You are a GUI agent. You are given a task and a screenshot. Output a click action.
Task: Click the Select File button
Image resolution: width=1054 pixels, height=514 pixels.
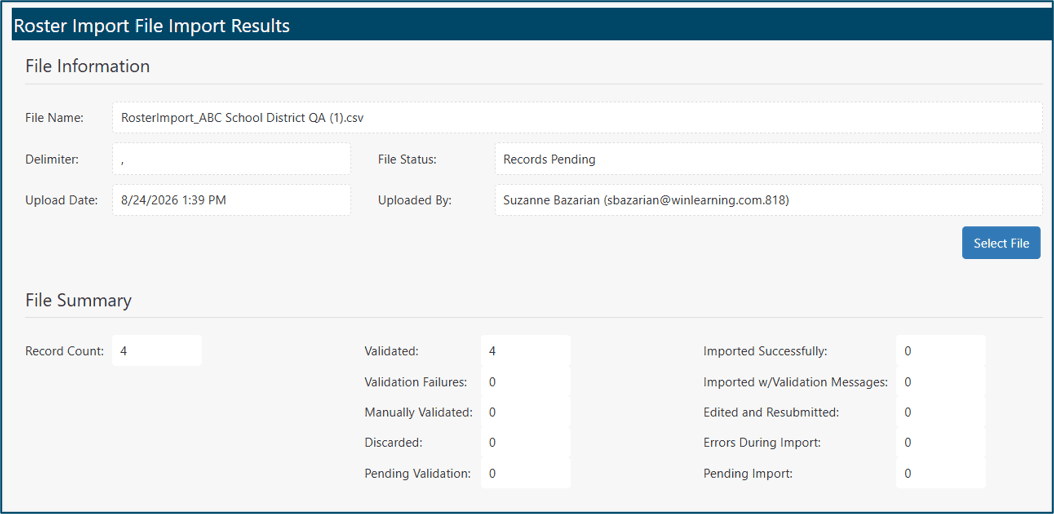[1001, 243]
